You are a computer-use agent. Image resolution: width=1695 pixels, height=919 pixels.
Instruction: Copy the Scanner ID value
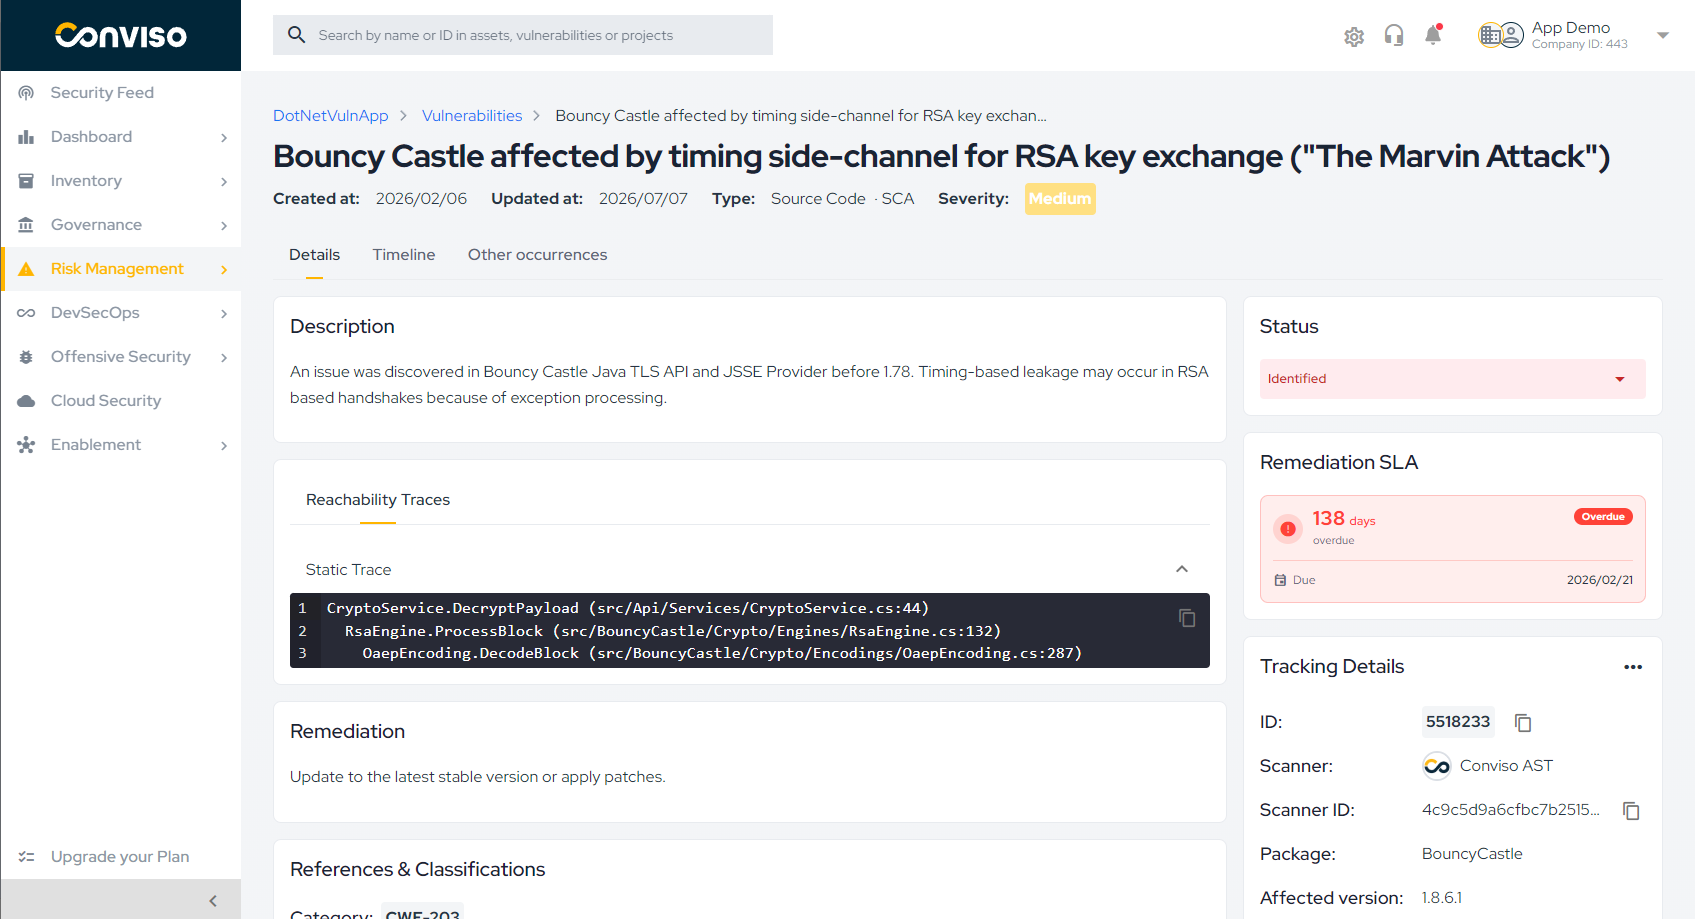(x=1631, y=810)
